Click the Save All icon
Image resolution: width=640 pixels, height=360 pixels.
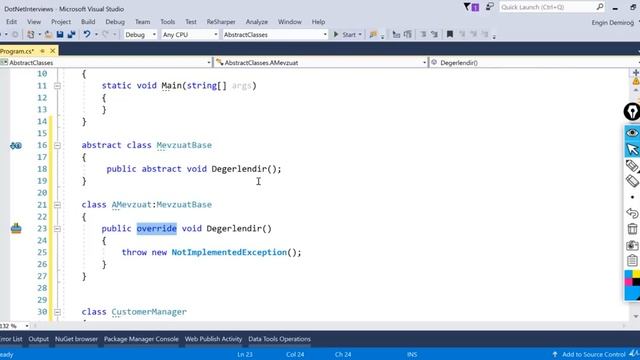click(71, 35)
